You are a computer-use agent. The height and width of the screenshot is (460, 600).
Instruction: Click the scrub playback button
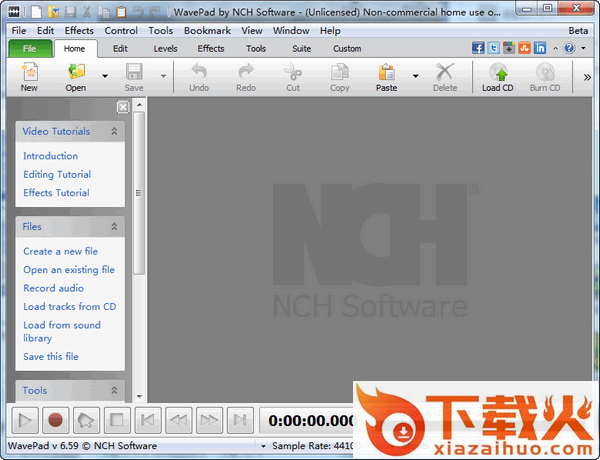[86, 420]
